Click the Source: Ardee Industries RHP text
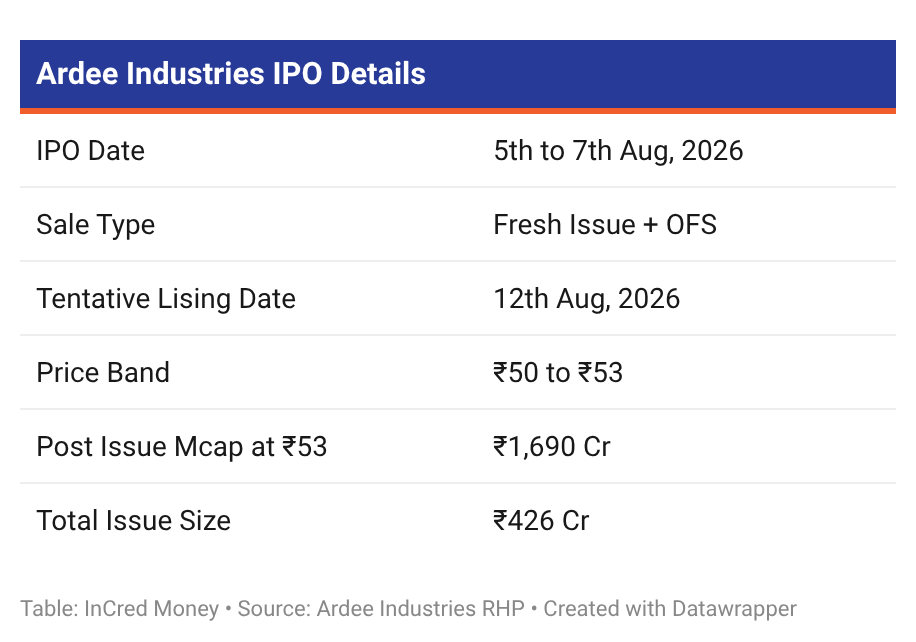916x642 pixels. point(381,609)
